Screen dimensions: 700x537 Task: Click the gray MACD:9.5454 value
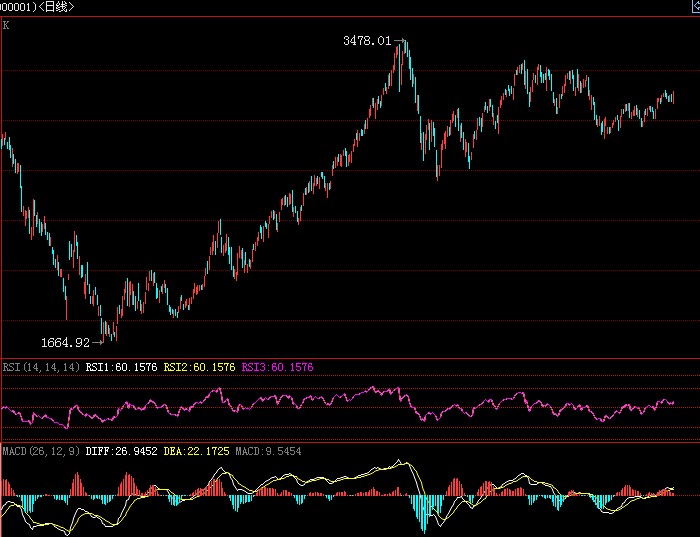point(268,451)
